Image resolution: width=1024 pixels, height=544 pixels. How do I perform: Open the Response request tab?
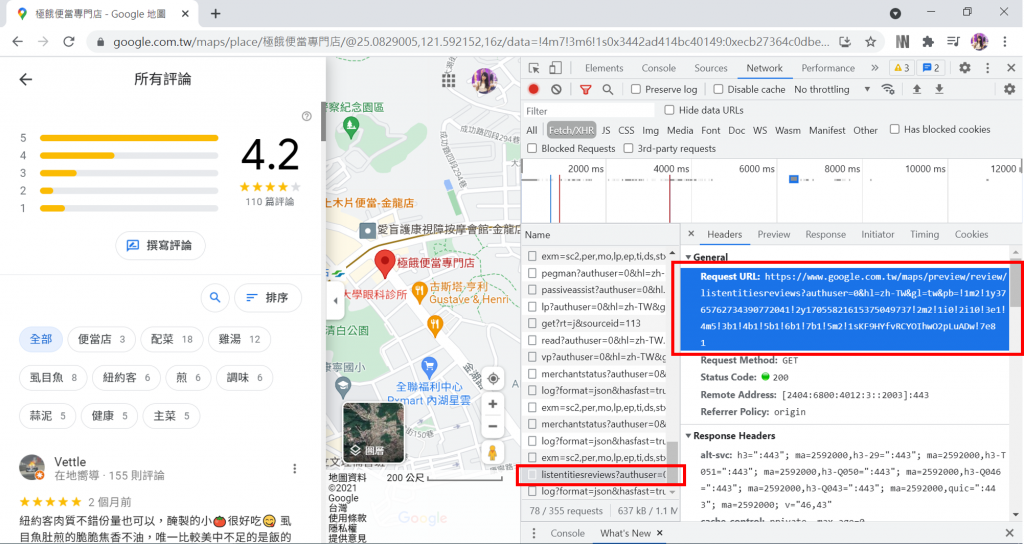pyautogui.click(x=825, y=234)
